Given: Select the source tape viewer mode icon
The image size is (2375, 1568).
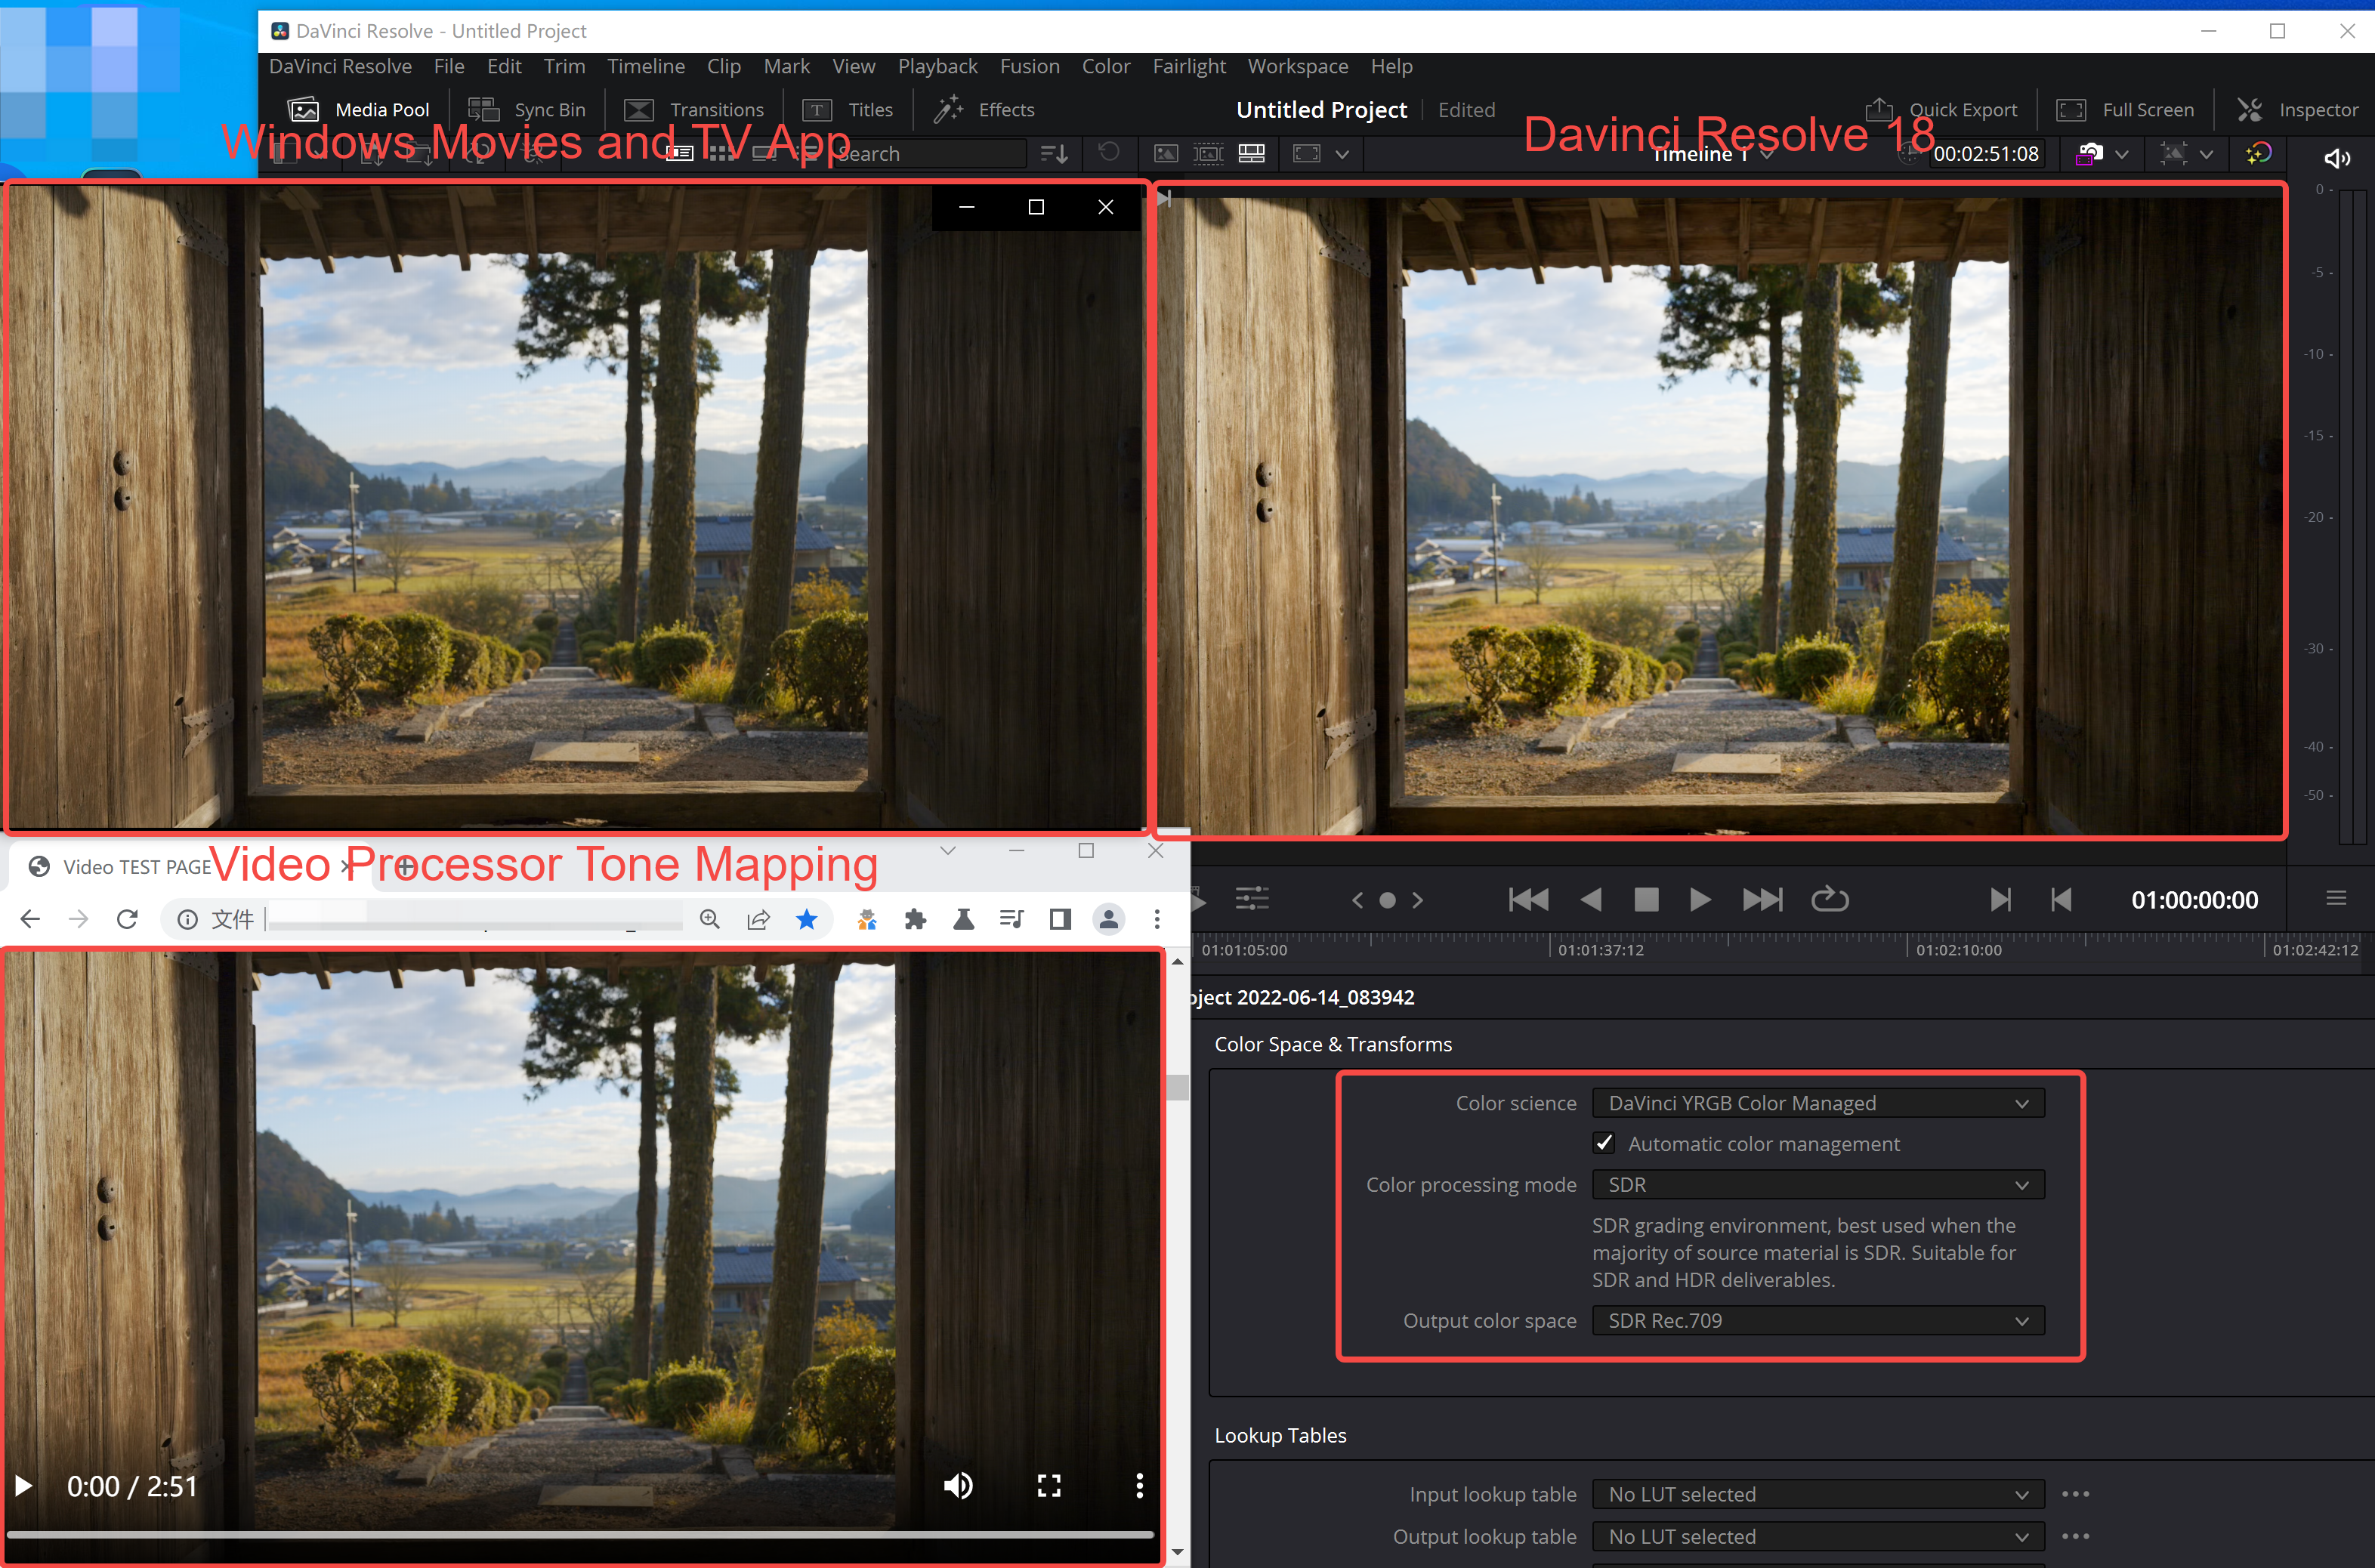Looking at the screenshot, I should point(1208,153).
